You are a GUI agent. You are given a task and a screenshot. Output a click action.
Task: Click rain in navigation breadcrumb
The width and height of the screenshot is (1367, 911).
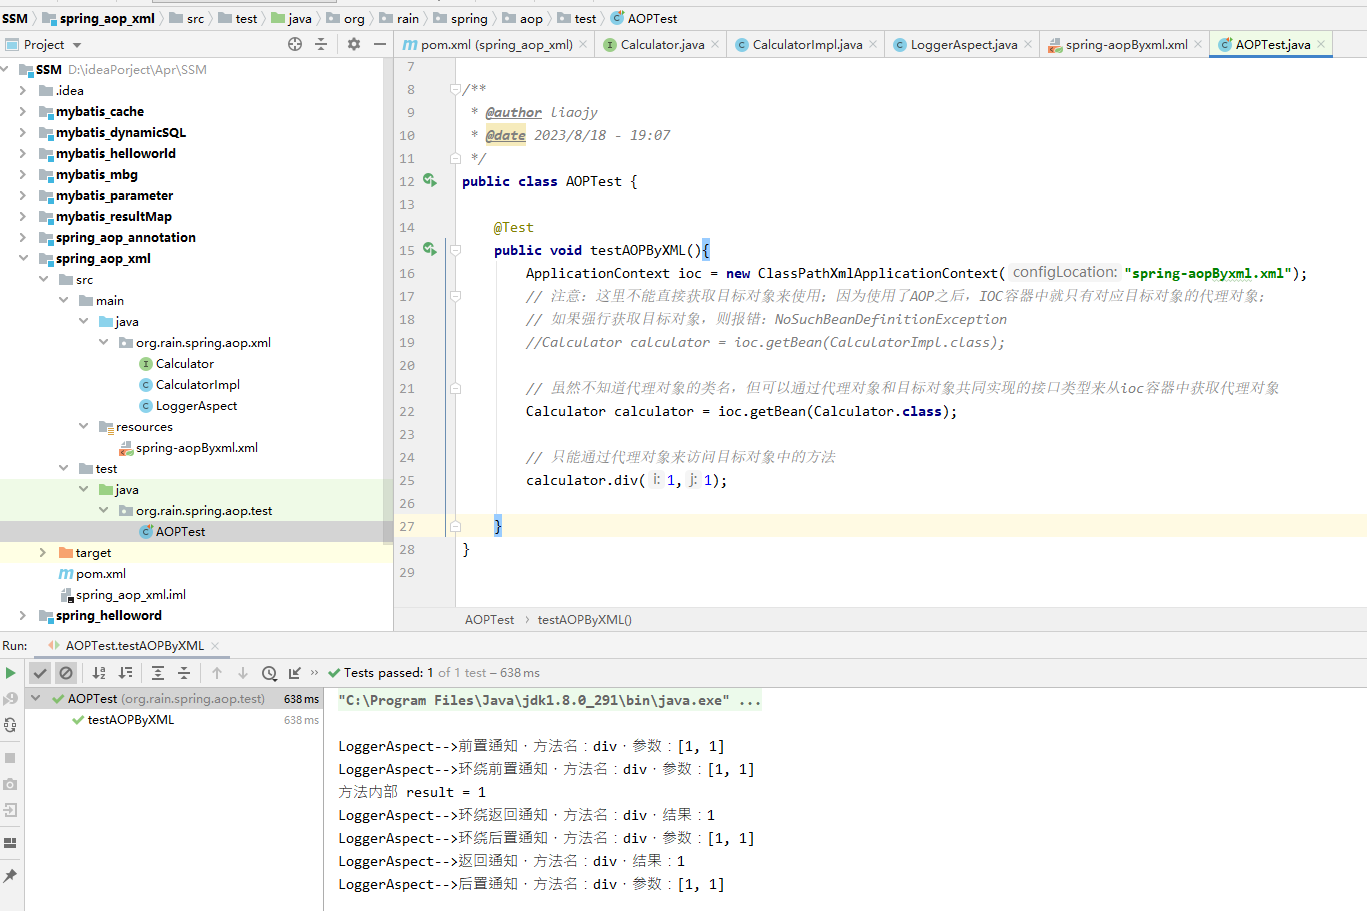point(398,18)
